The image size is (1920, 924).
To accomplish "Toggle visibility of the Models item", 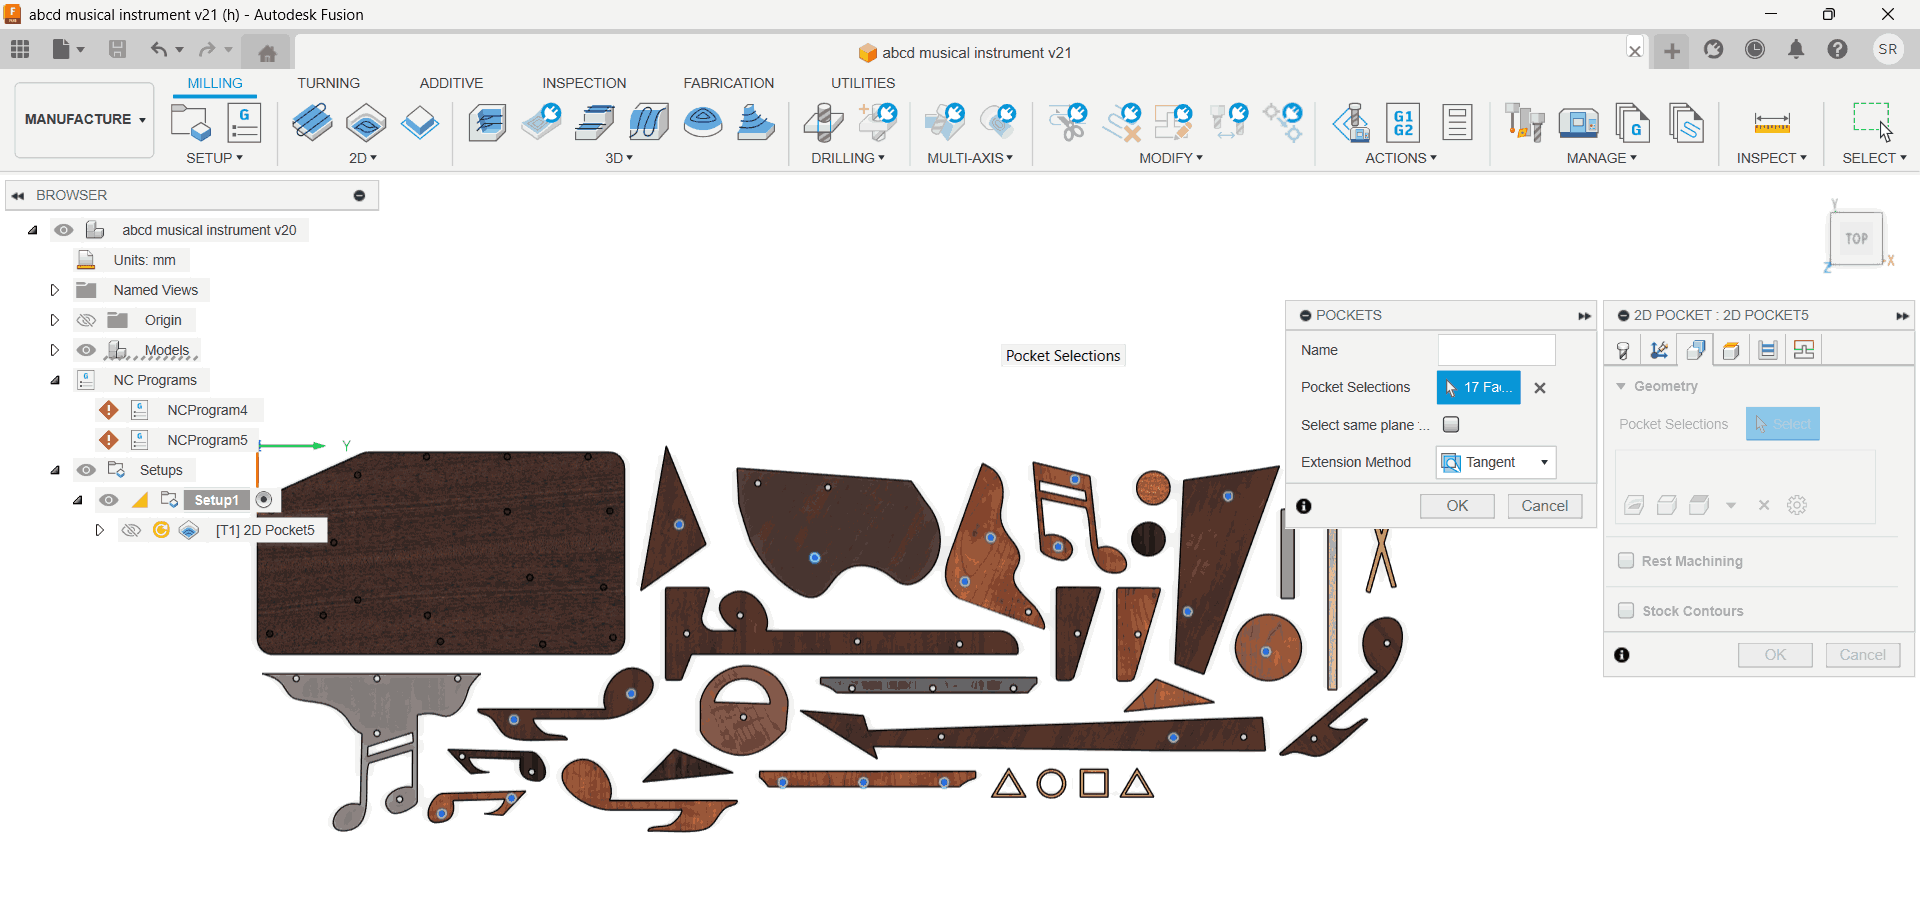I will (x=87, y=350).
